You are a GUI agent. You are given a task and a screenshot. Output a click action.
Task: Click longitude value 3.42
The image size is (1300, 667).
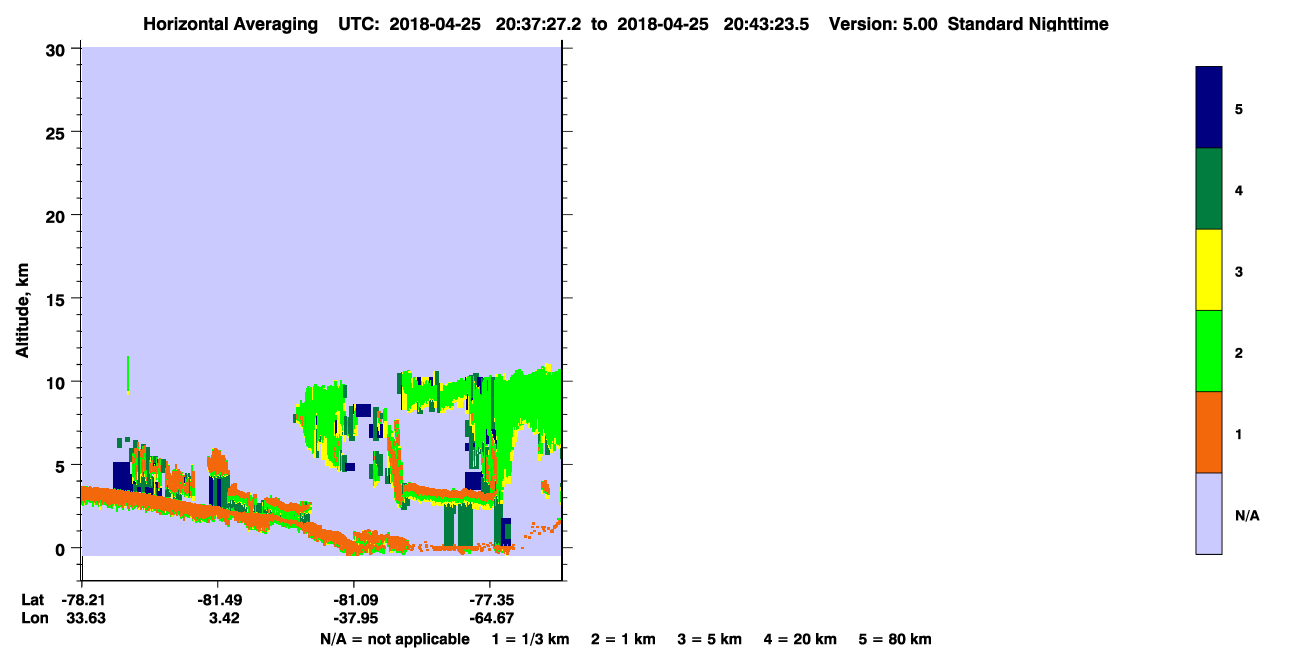pos(224,618)
